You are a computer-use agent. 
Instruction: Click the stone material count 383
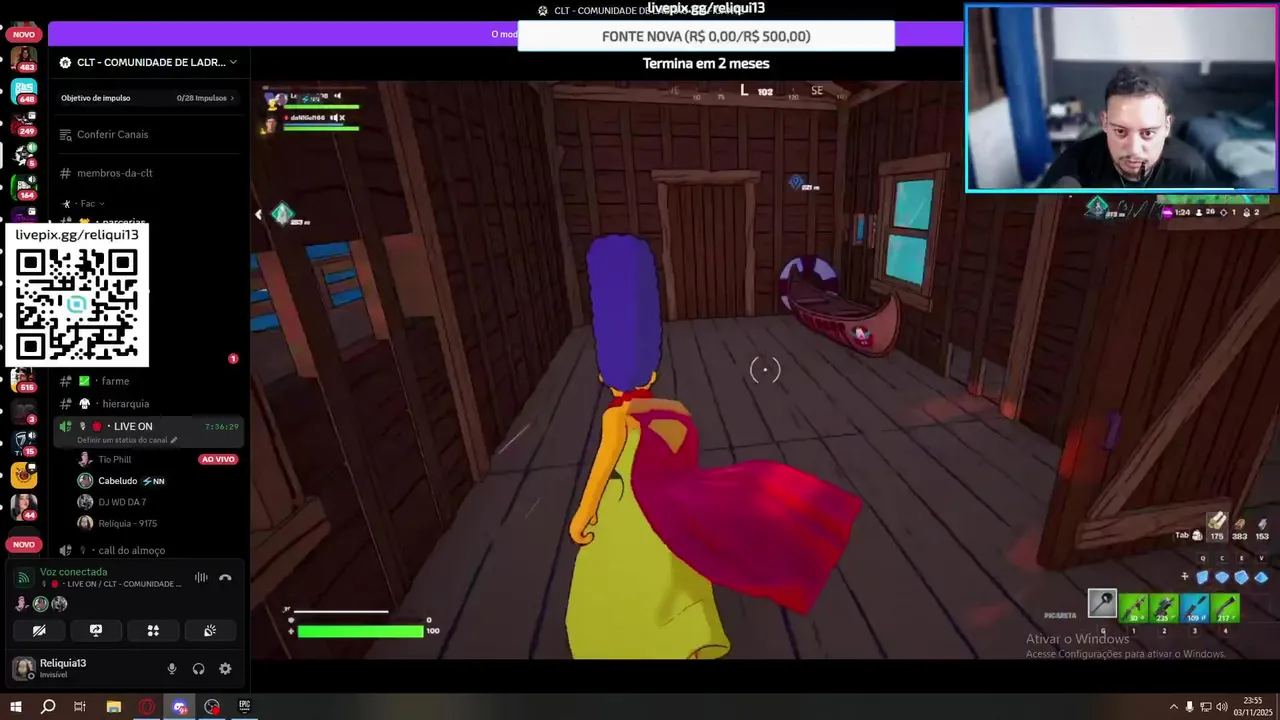pyautogui.click(x=1240, y=528)
